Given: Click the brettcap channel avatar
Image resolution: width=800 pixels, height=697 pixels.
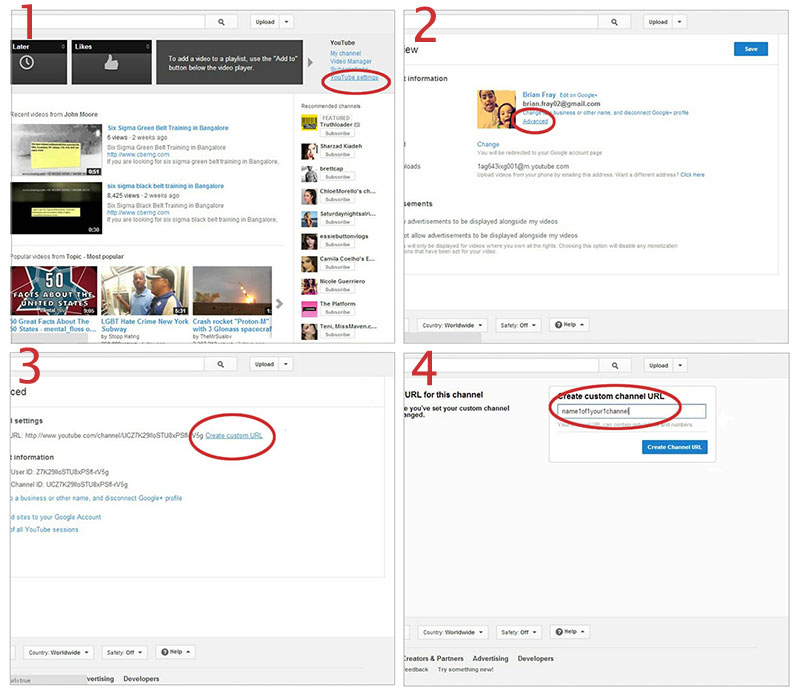Looking at the screenshot, I should point(309,174).
